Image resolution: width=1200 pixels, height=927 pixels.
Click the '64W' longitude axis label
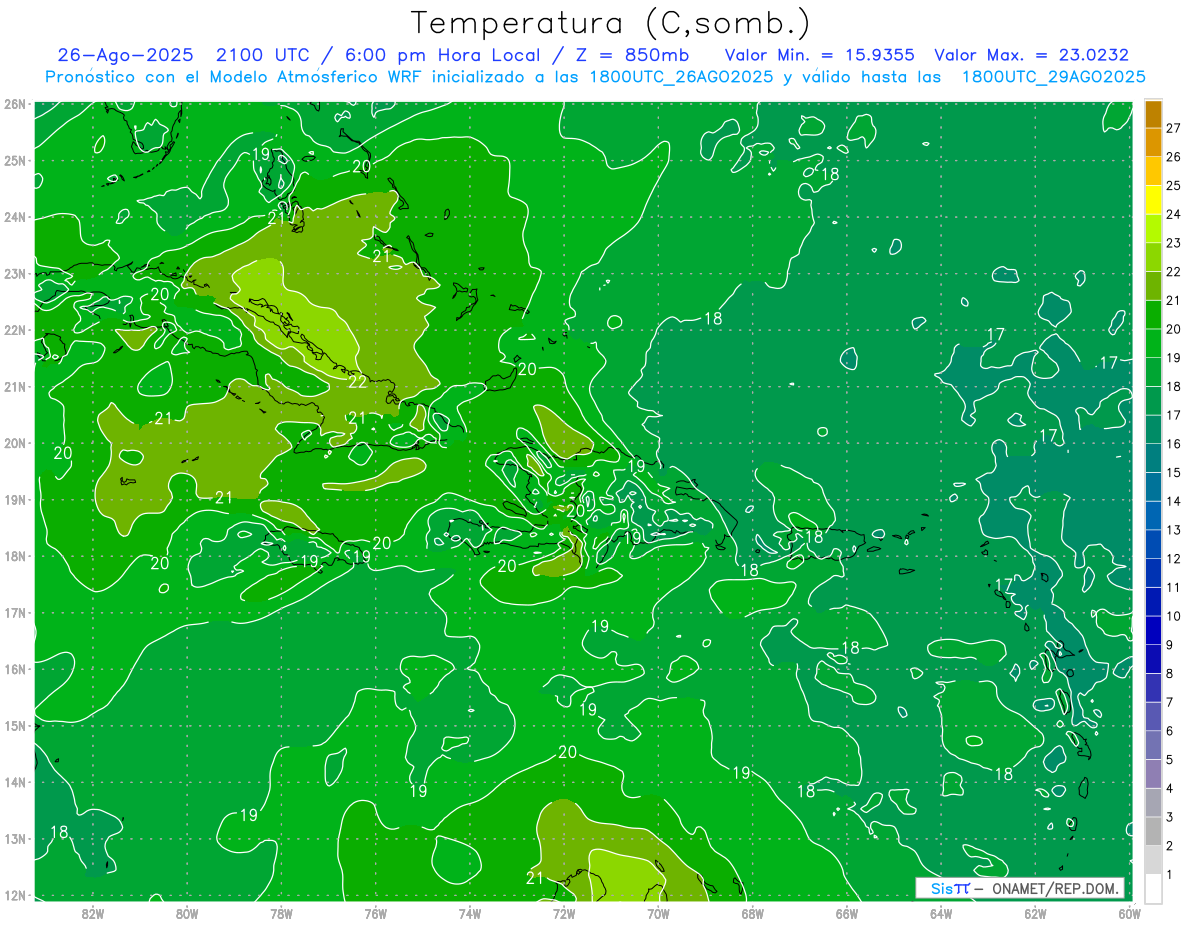[x=941, y=913]
